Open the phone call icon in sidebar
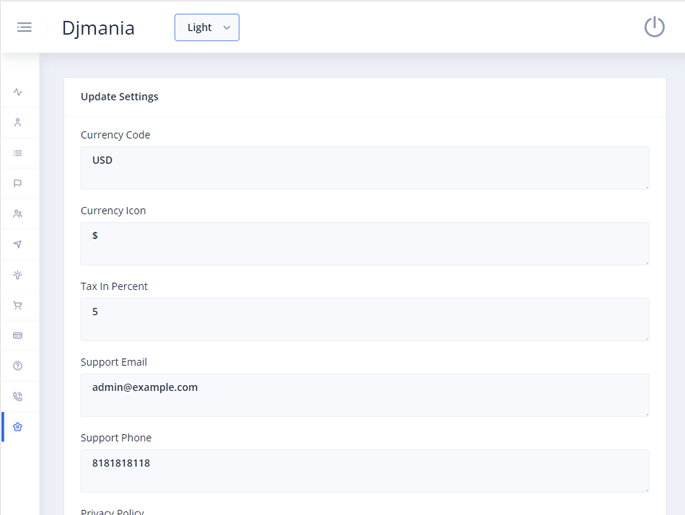The height and width of the screenshot is (515, 685). click(x=18, y=396)
